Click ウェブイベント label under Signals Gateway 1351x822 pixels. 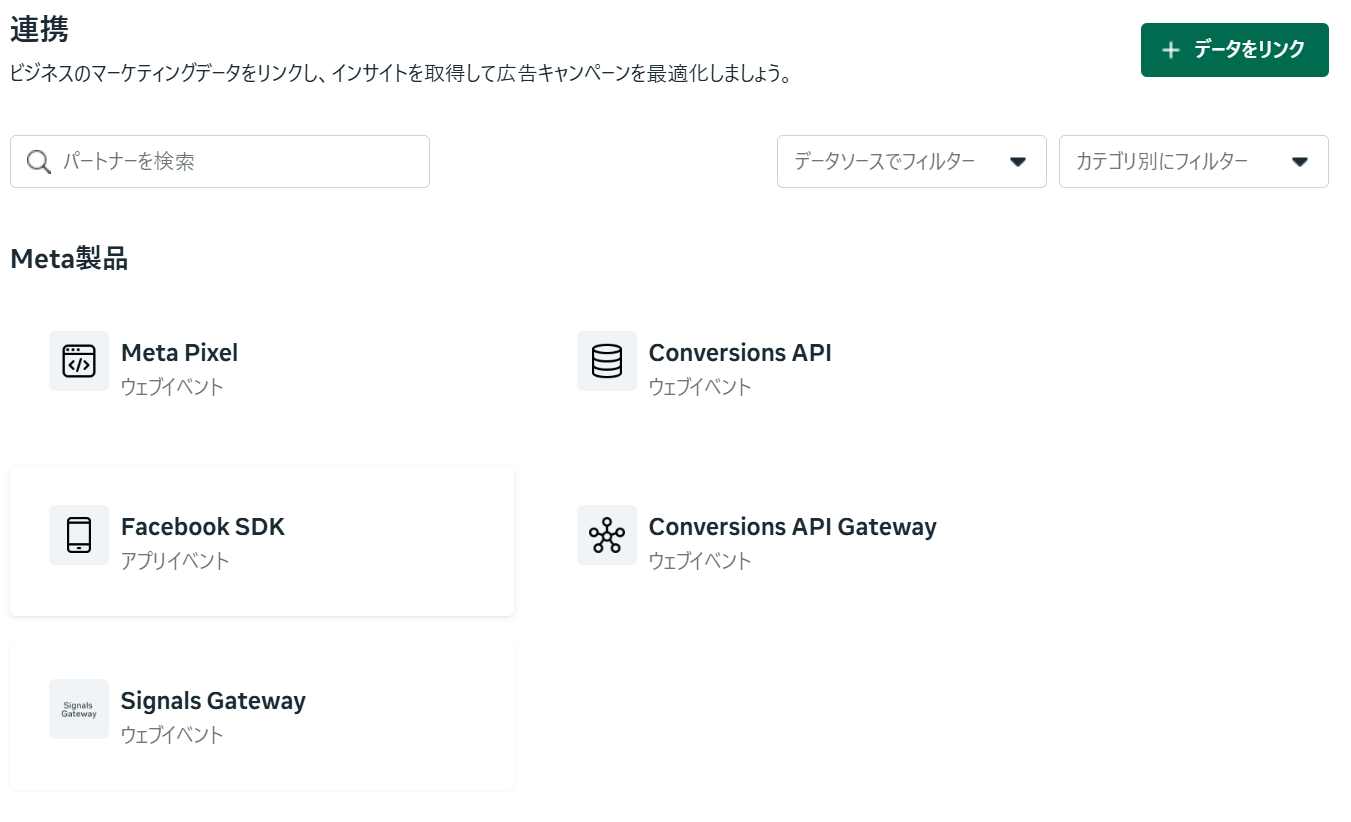pos(172,735)
